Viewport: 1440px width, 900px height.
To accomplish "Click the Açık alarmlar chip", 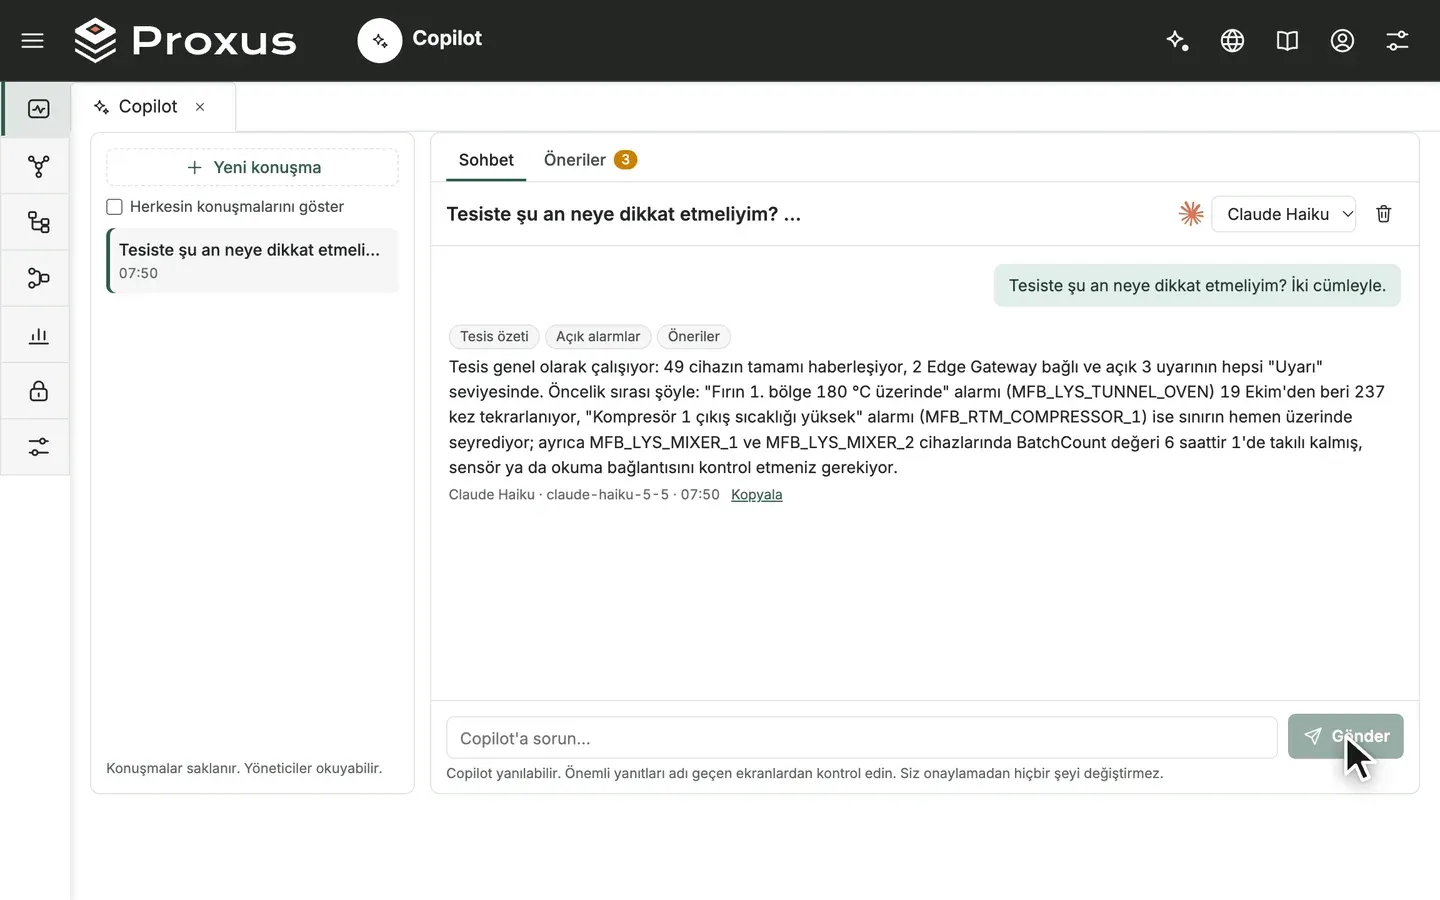I will (x=598, y=337).
